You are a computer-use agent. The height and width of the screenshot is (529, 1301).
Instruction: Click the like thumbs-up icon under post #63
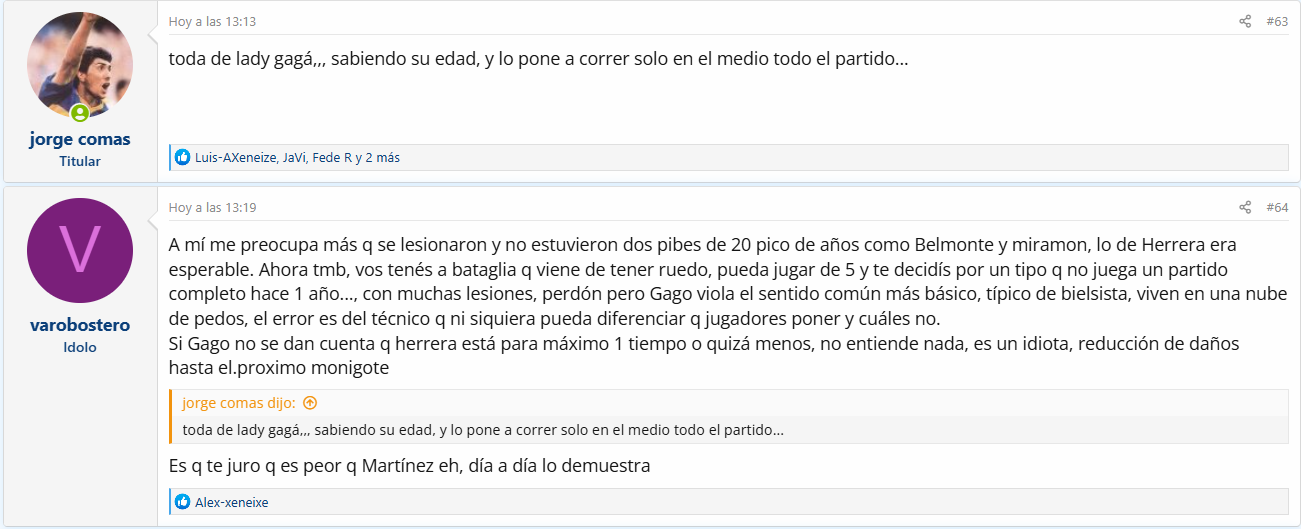pyautogui.click(x=182, y=157)
